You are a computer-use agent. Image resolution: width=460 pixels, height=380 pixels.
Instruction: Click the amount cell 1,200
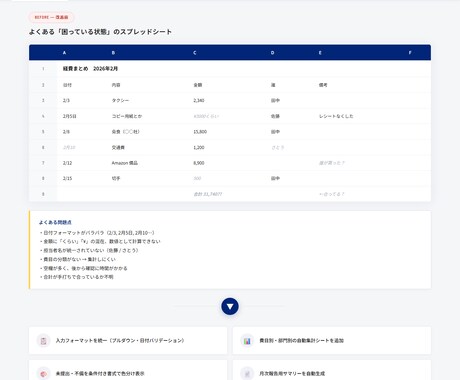click(x=199, y=147)
